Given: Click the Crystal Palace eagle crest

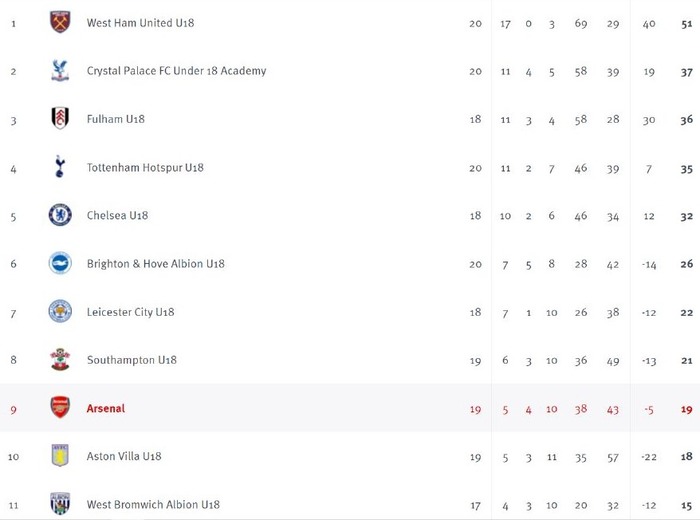Looking at the screenshot, I should click(60, 71).
